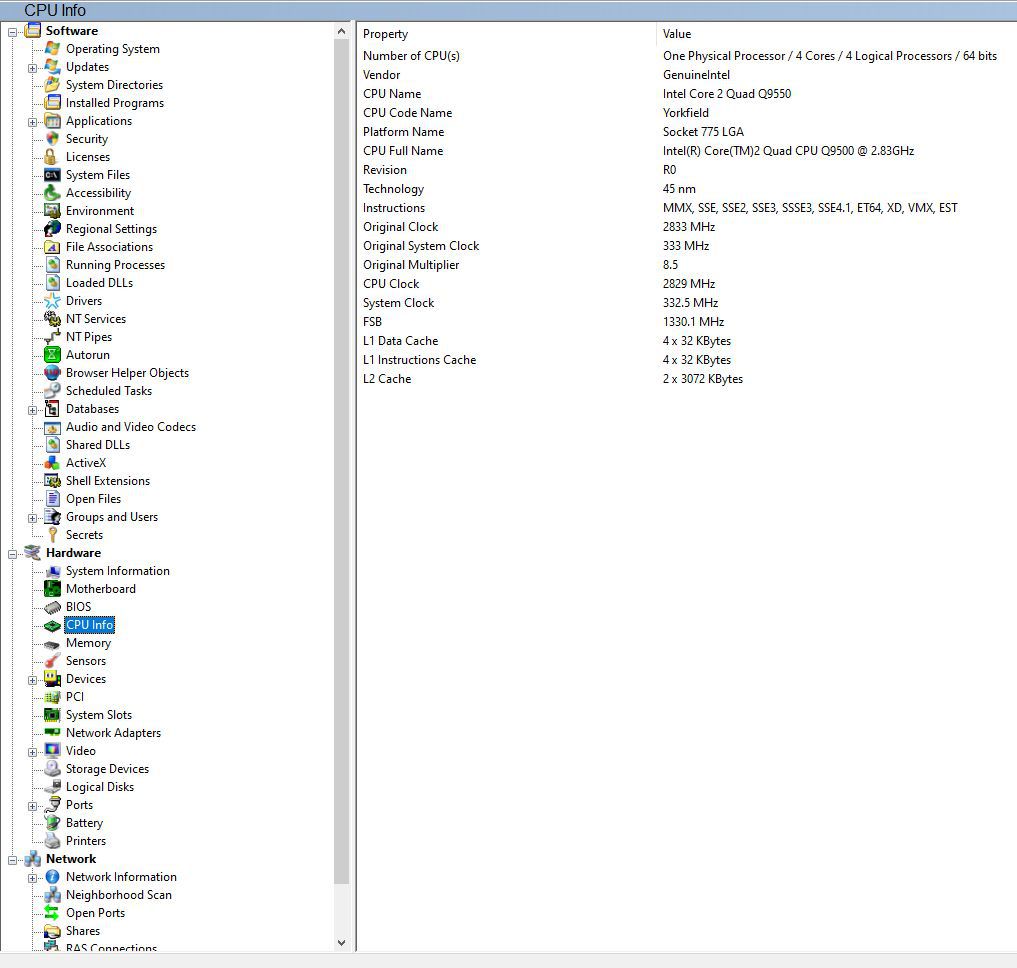Expand the Video tree node

coord(32,752)
